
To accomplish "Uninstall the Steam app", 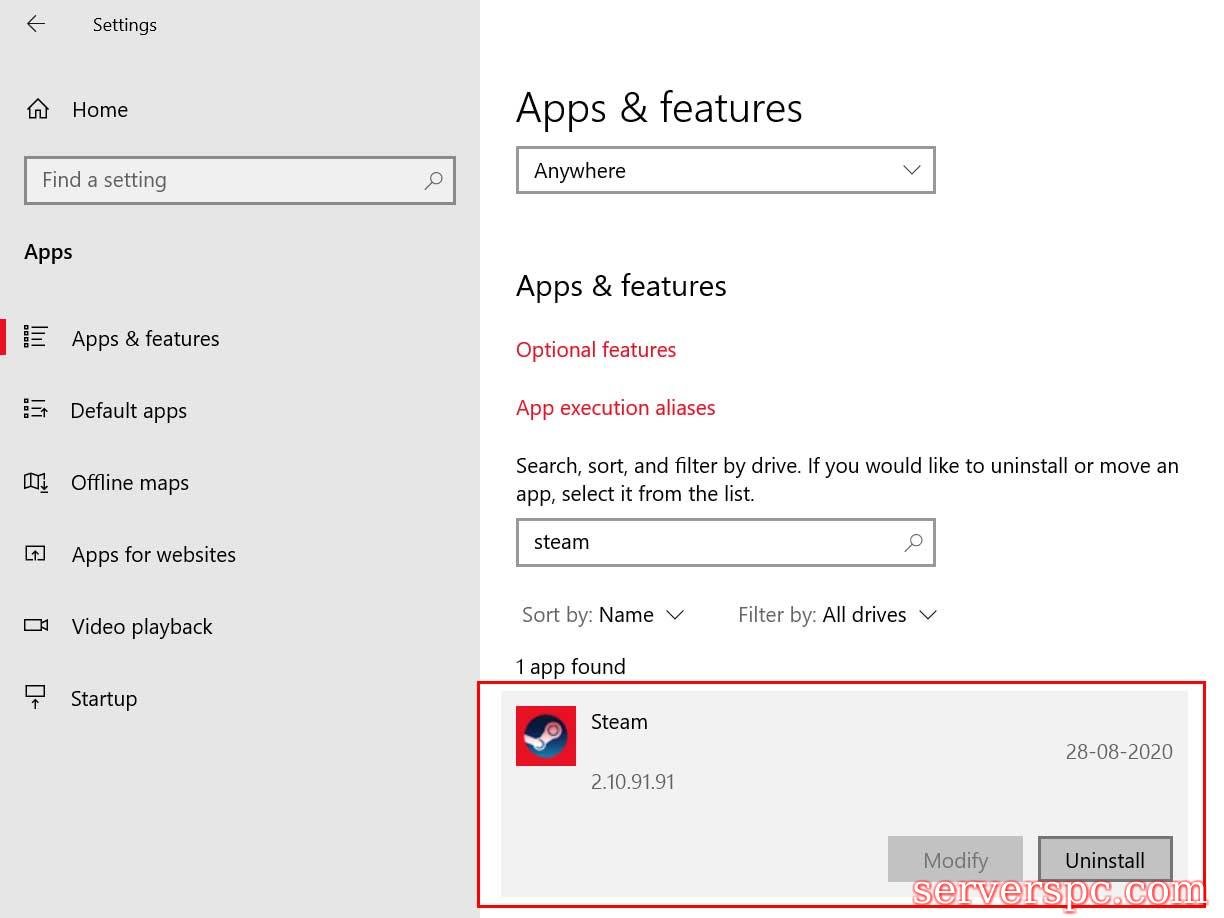I will point(1104,860).
